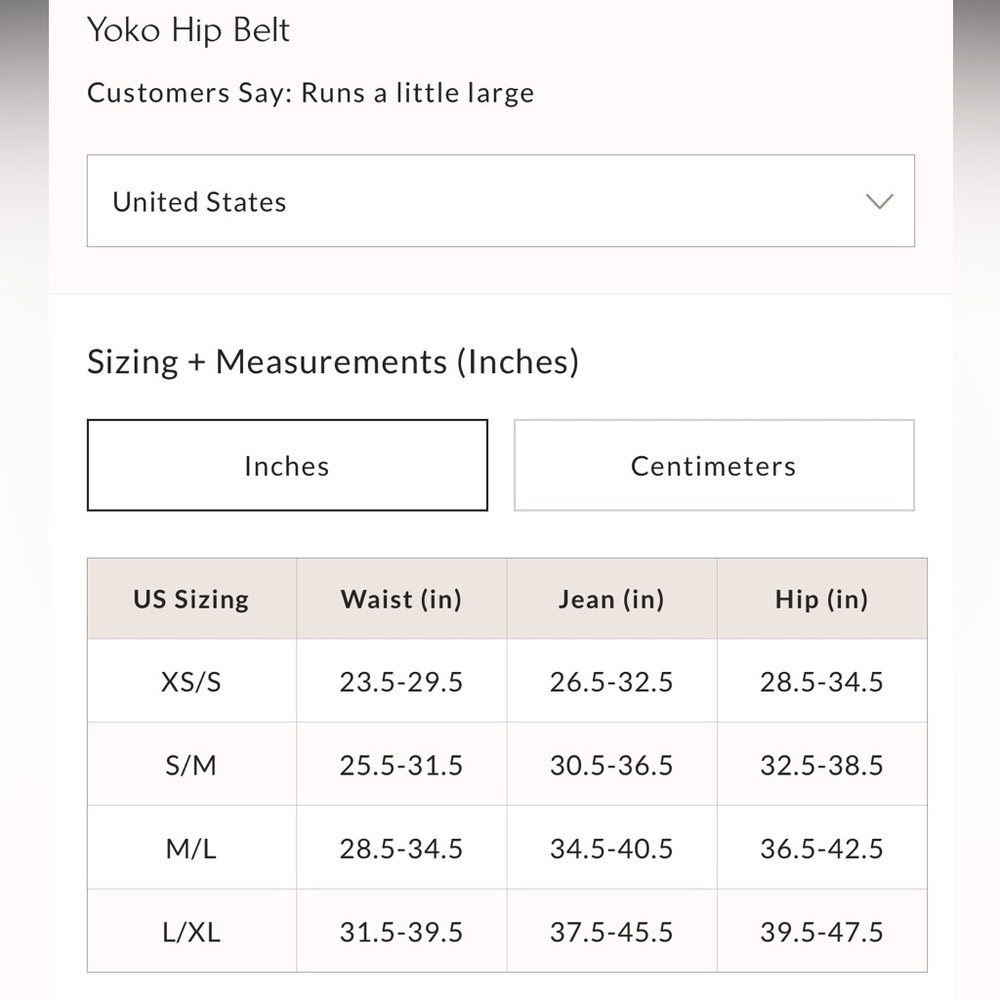Click 'Customers Say: Runs a little large'
The height and width of the screenshot is (1000, 1000).
click(311, 93)
